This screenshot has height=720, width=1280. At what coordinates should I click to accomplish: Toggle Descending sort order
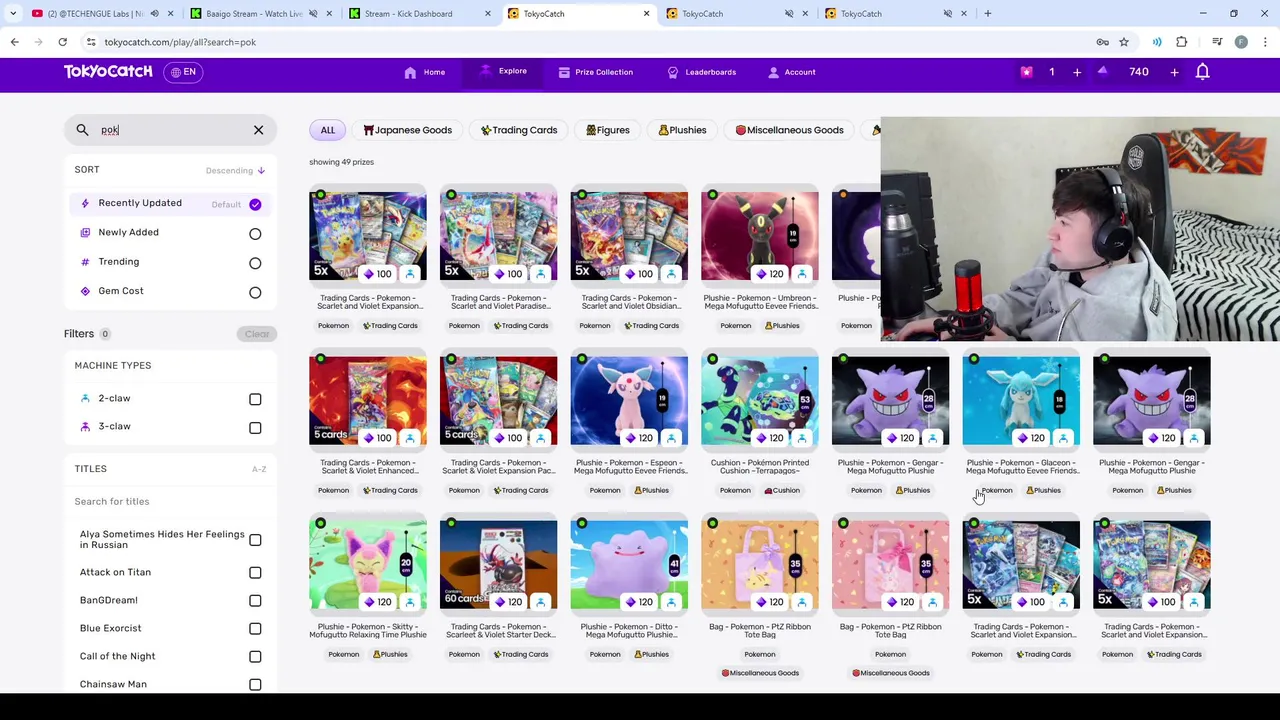(235, 170)
